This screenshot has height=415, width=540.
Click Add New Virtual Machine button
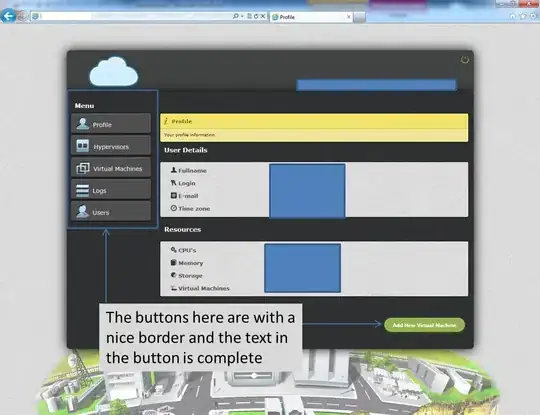(424, 325)
